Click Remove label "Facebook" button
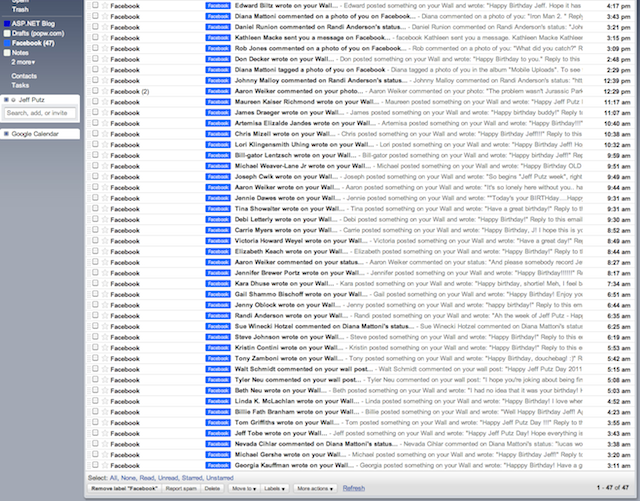The image size is (640, 501). (x=124, y=488)
